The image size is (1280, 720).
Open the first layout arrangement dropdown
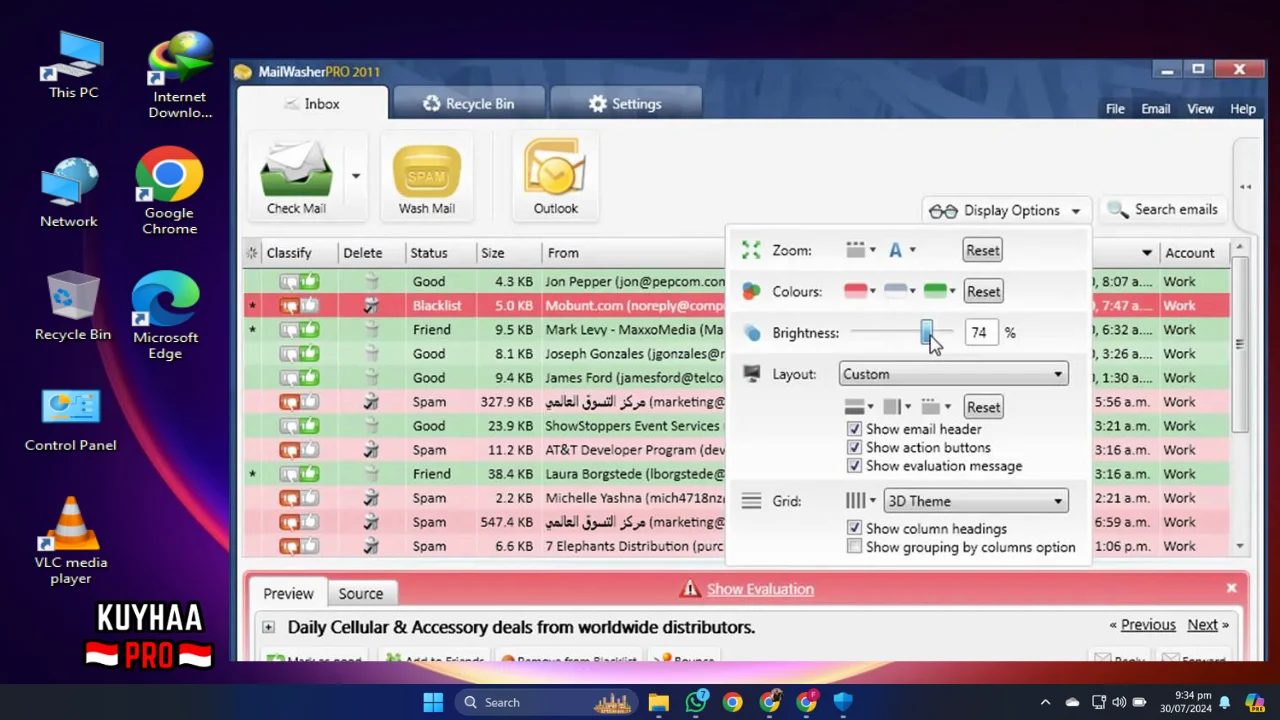click(x=859, y=407)
